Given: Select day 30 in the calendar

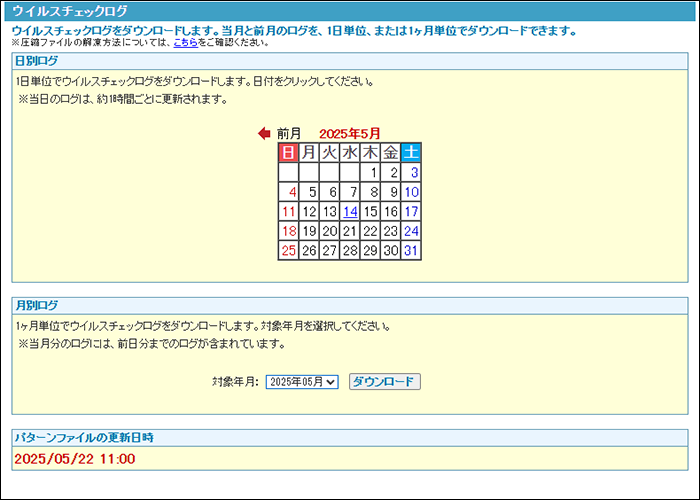Looking at the screenshot, I should pos(391,250).
